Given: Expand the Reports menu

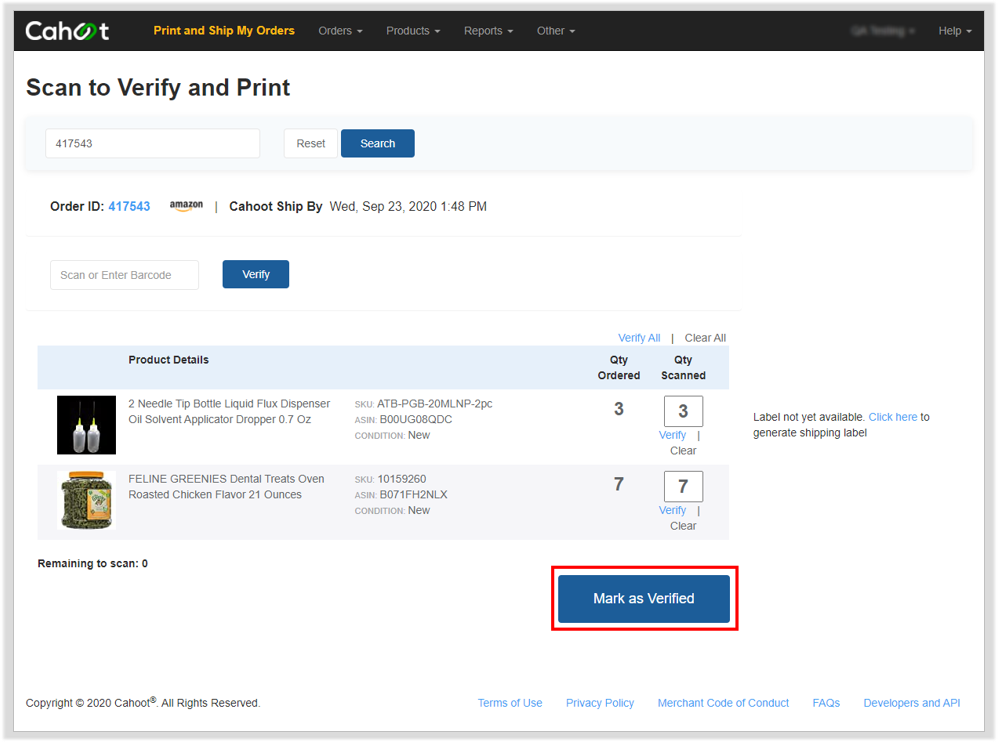Looking at the screenshot, I should [488, 31].
